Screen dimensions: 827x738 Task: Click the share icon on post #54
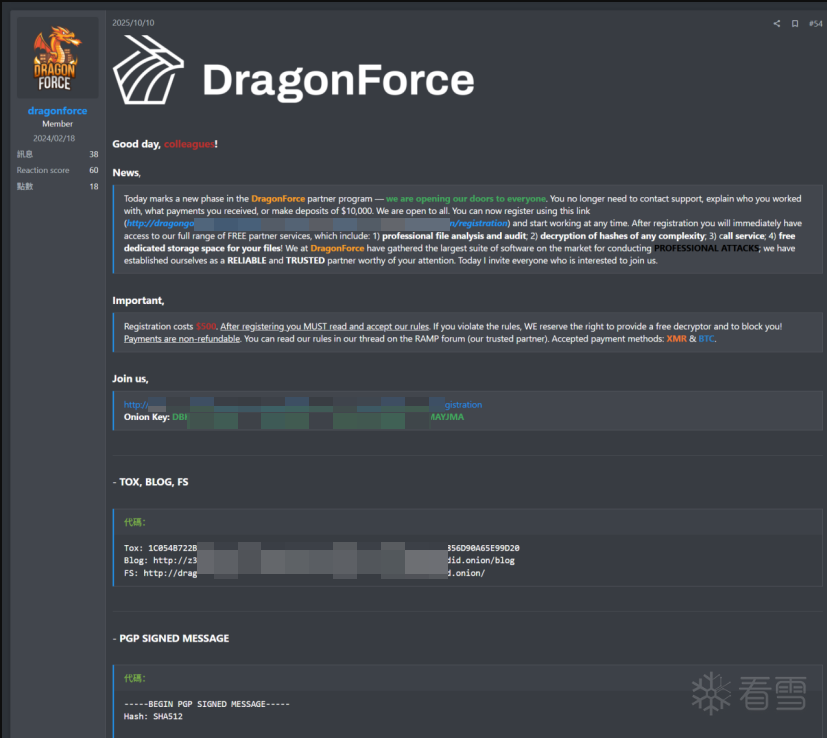pyautogui.click(x=777, y=23)
